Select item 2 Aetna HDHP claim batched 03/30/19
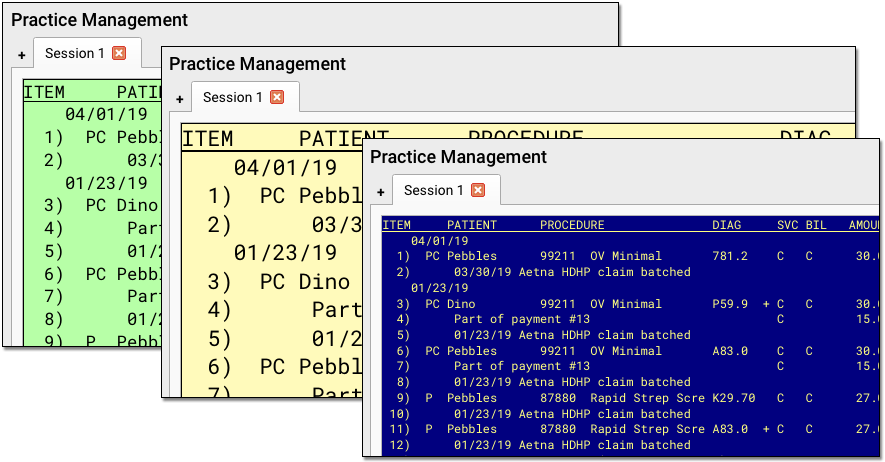Screen dimensions: 885x462 coord(630,272)
